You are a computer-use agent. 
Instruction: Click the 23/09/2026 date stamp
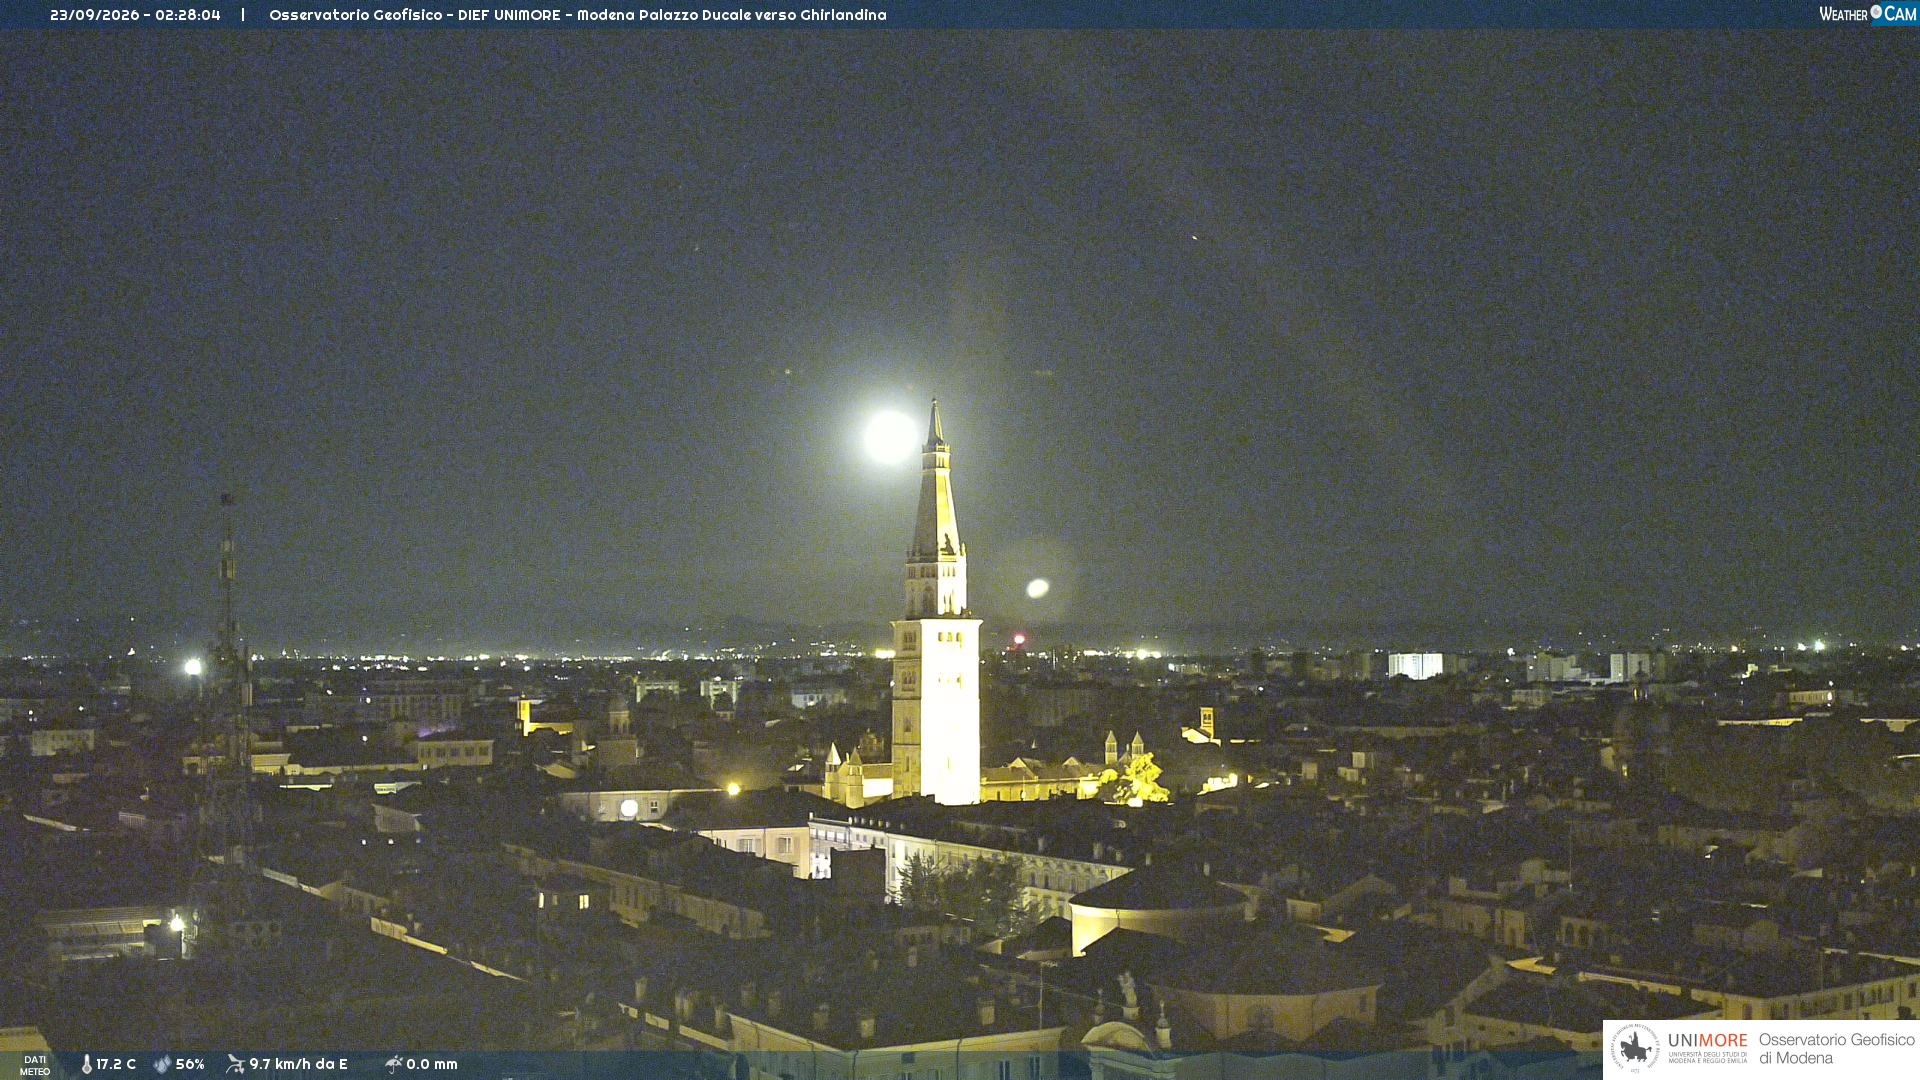tap(95, 15)
